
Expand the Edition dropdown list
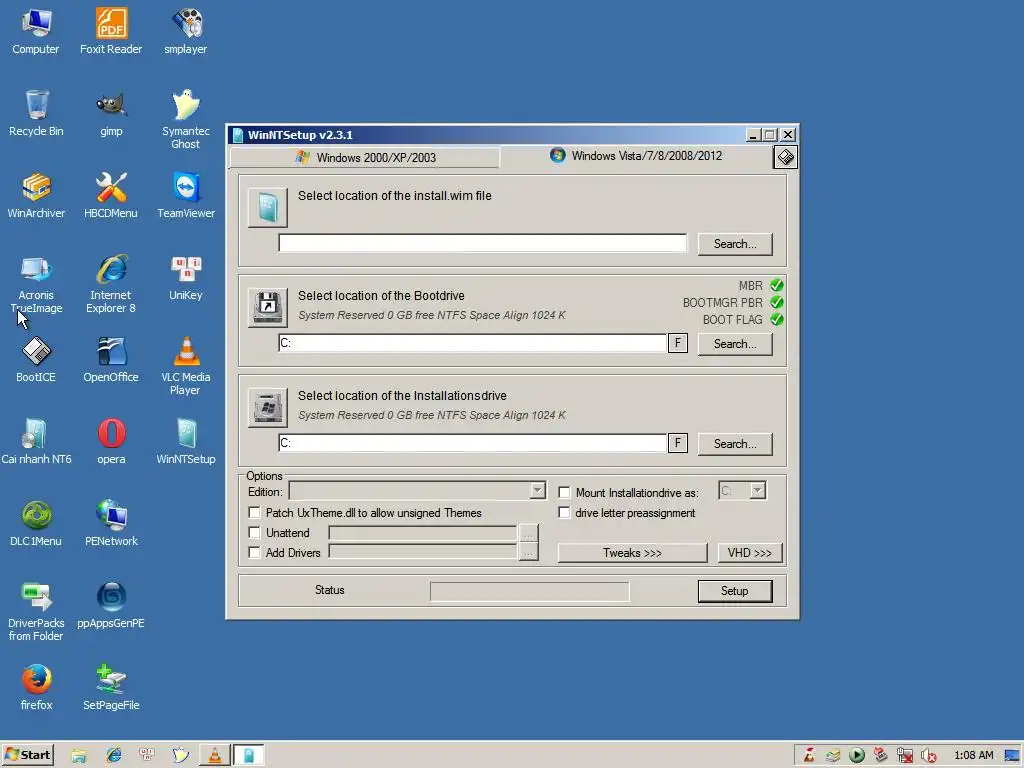click(x=537, y=490)
